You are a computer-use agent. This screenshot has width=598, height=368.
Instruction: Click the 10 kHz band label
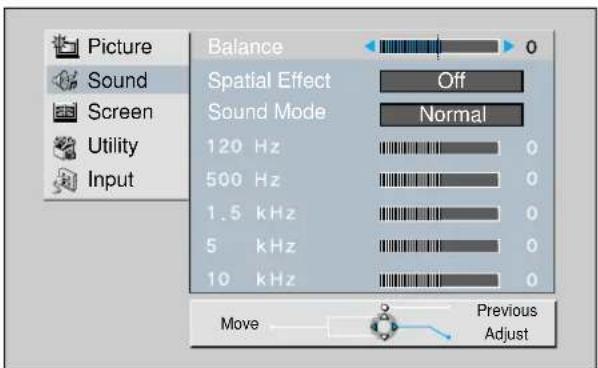point(251,279)
